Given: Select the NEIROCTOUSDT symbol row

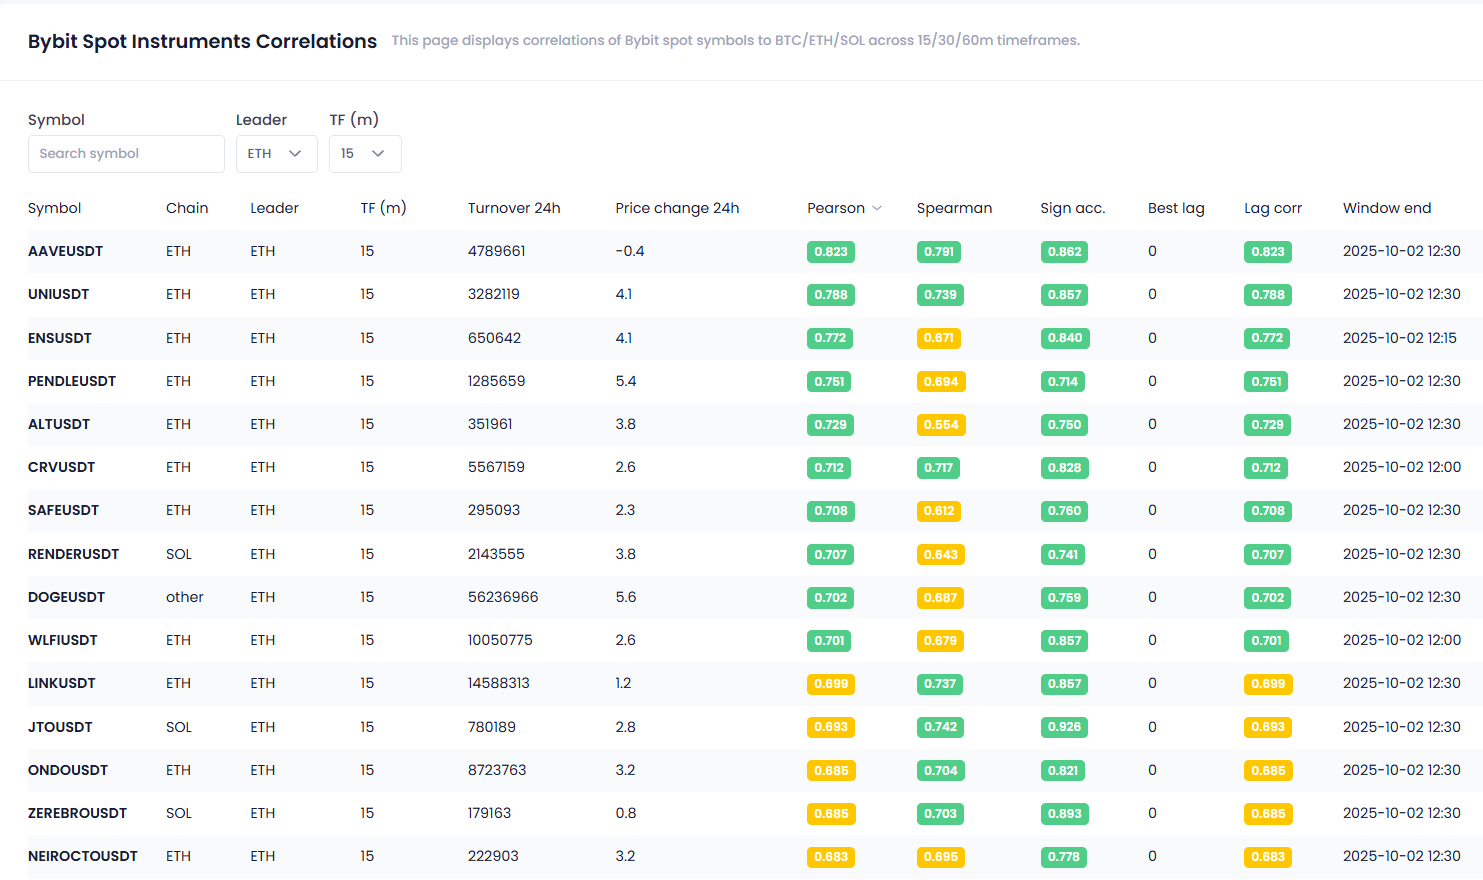Looking at the screenshot, I should 755,856.
